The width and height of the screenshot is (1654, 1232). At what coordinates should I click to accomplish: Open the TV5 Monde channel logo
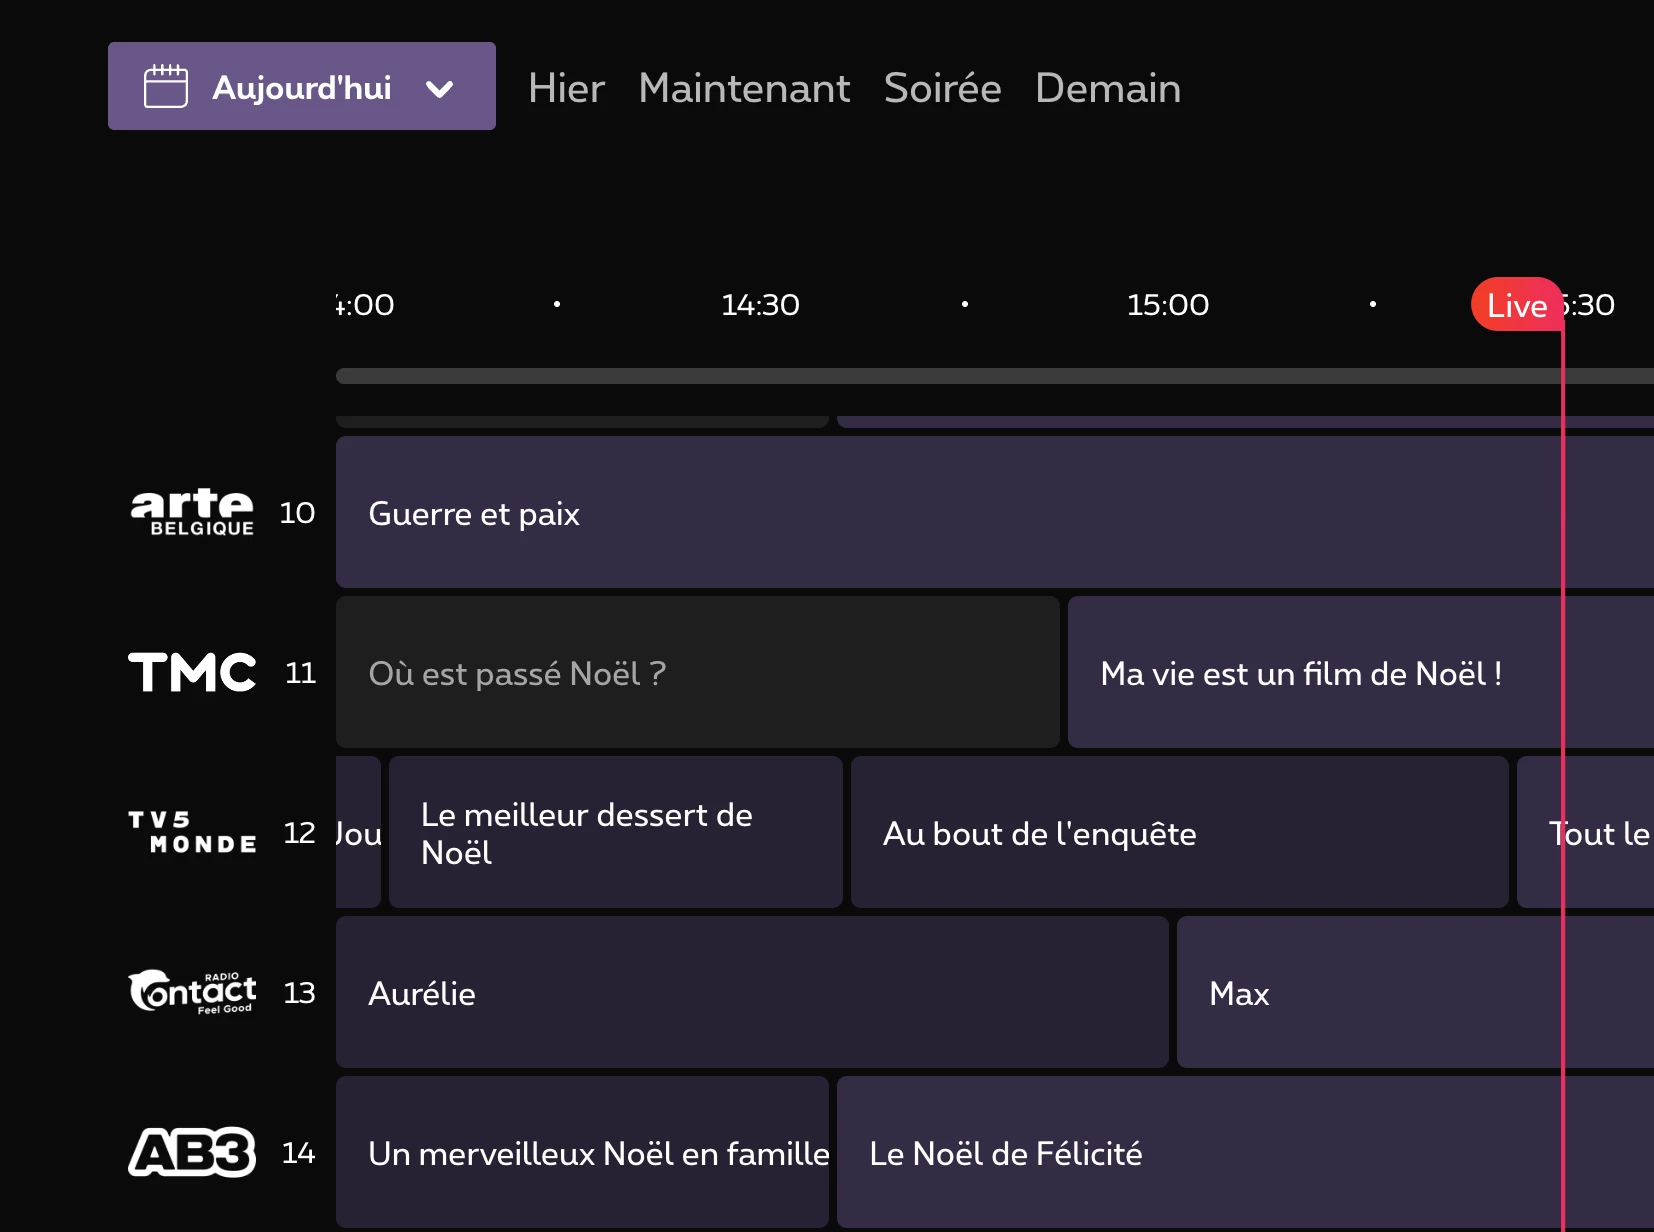click(192, 832)
